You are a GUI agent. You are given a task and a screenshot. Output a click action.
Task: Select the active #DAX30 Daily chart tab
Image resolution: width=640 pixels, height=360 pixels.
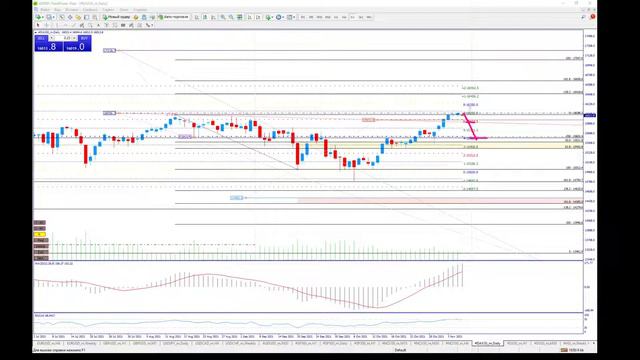tap(487, 344)
